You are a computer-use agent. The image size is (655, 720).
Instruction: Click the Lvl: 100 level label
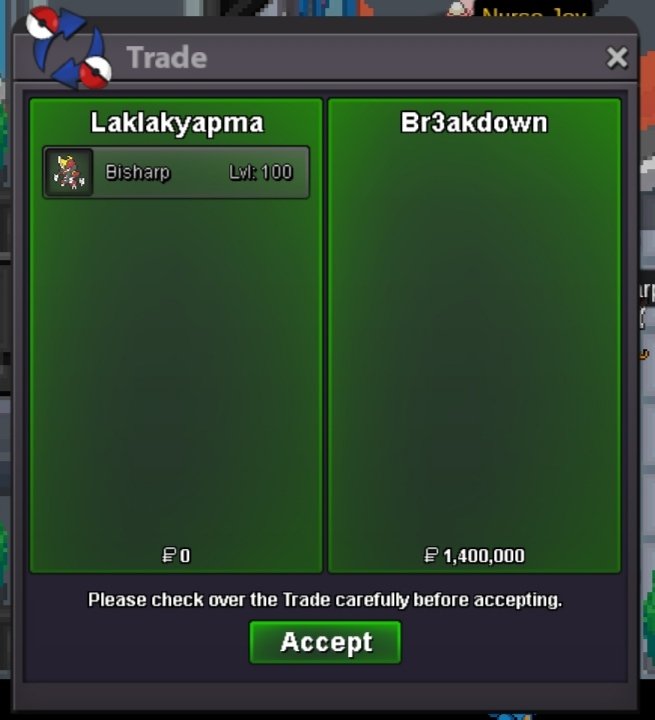[x=260, y=172]
